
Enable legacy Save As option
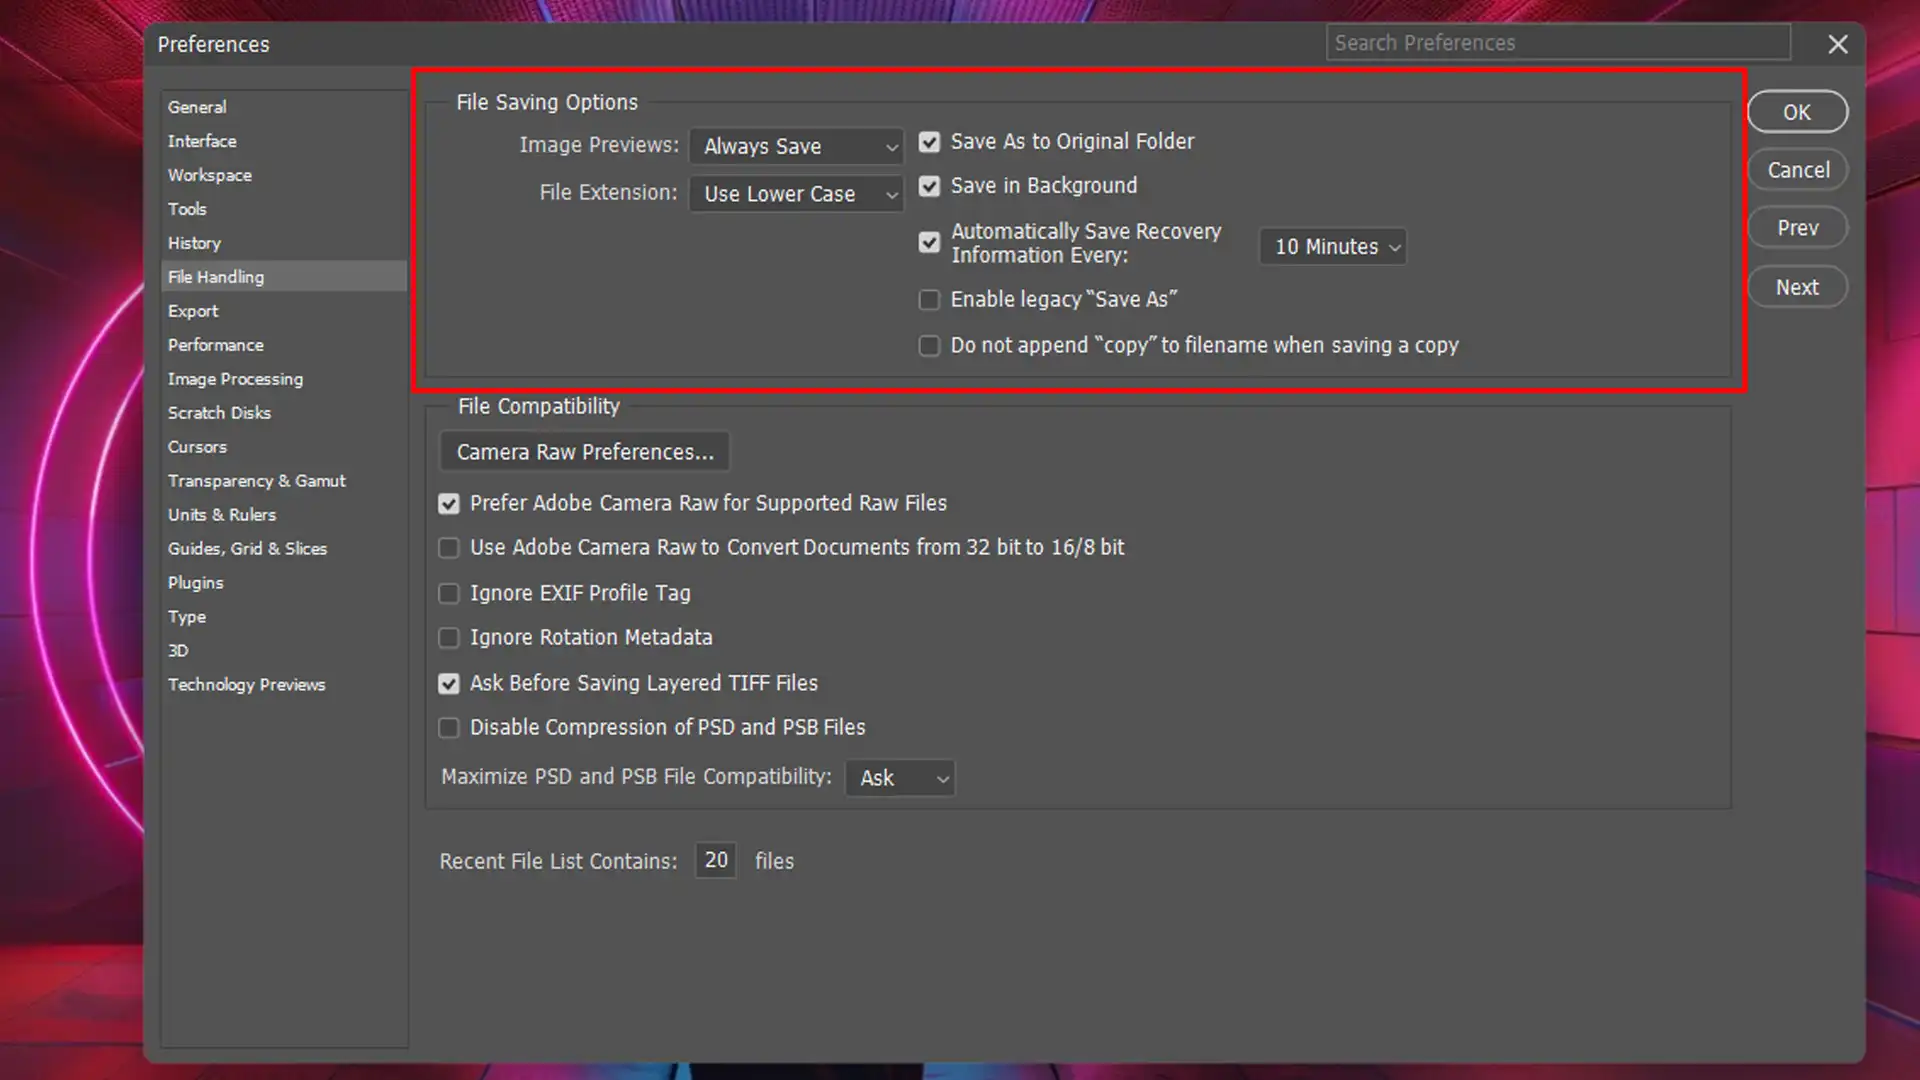click(928, 299)
